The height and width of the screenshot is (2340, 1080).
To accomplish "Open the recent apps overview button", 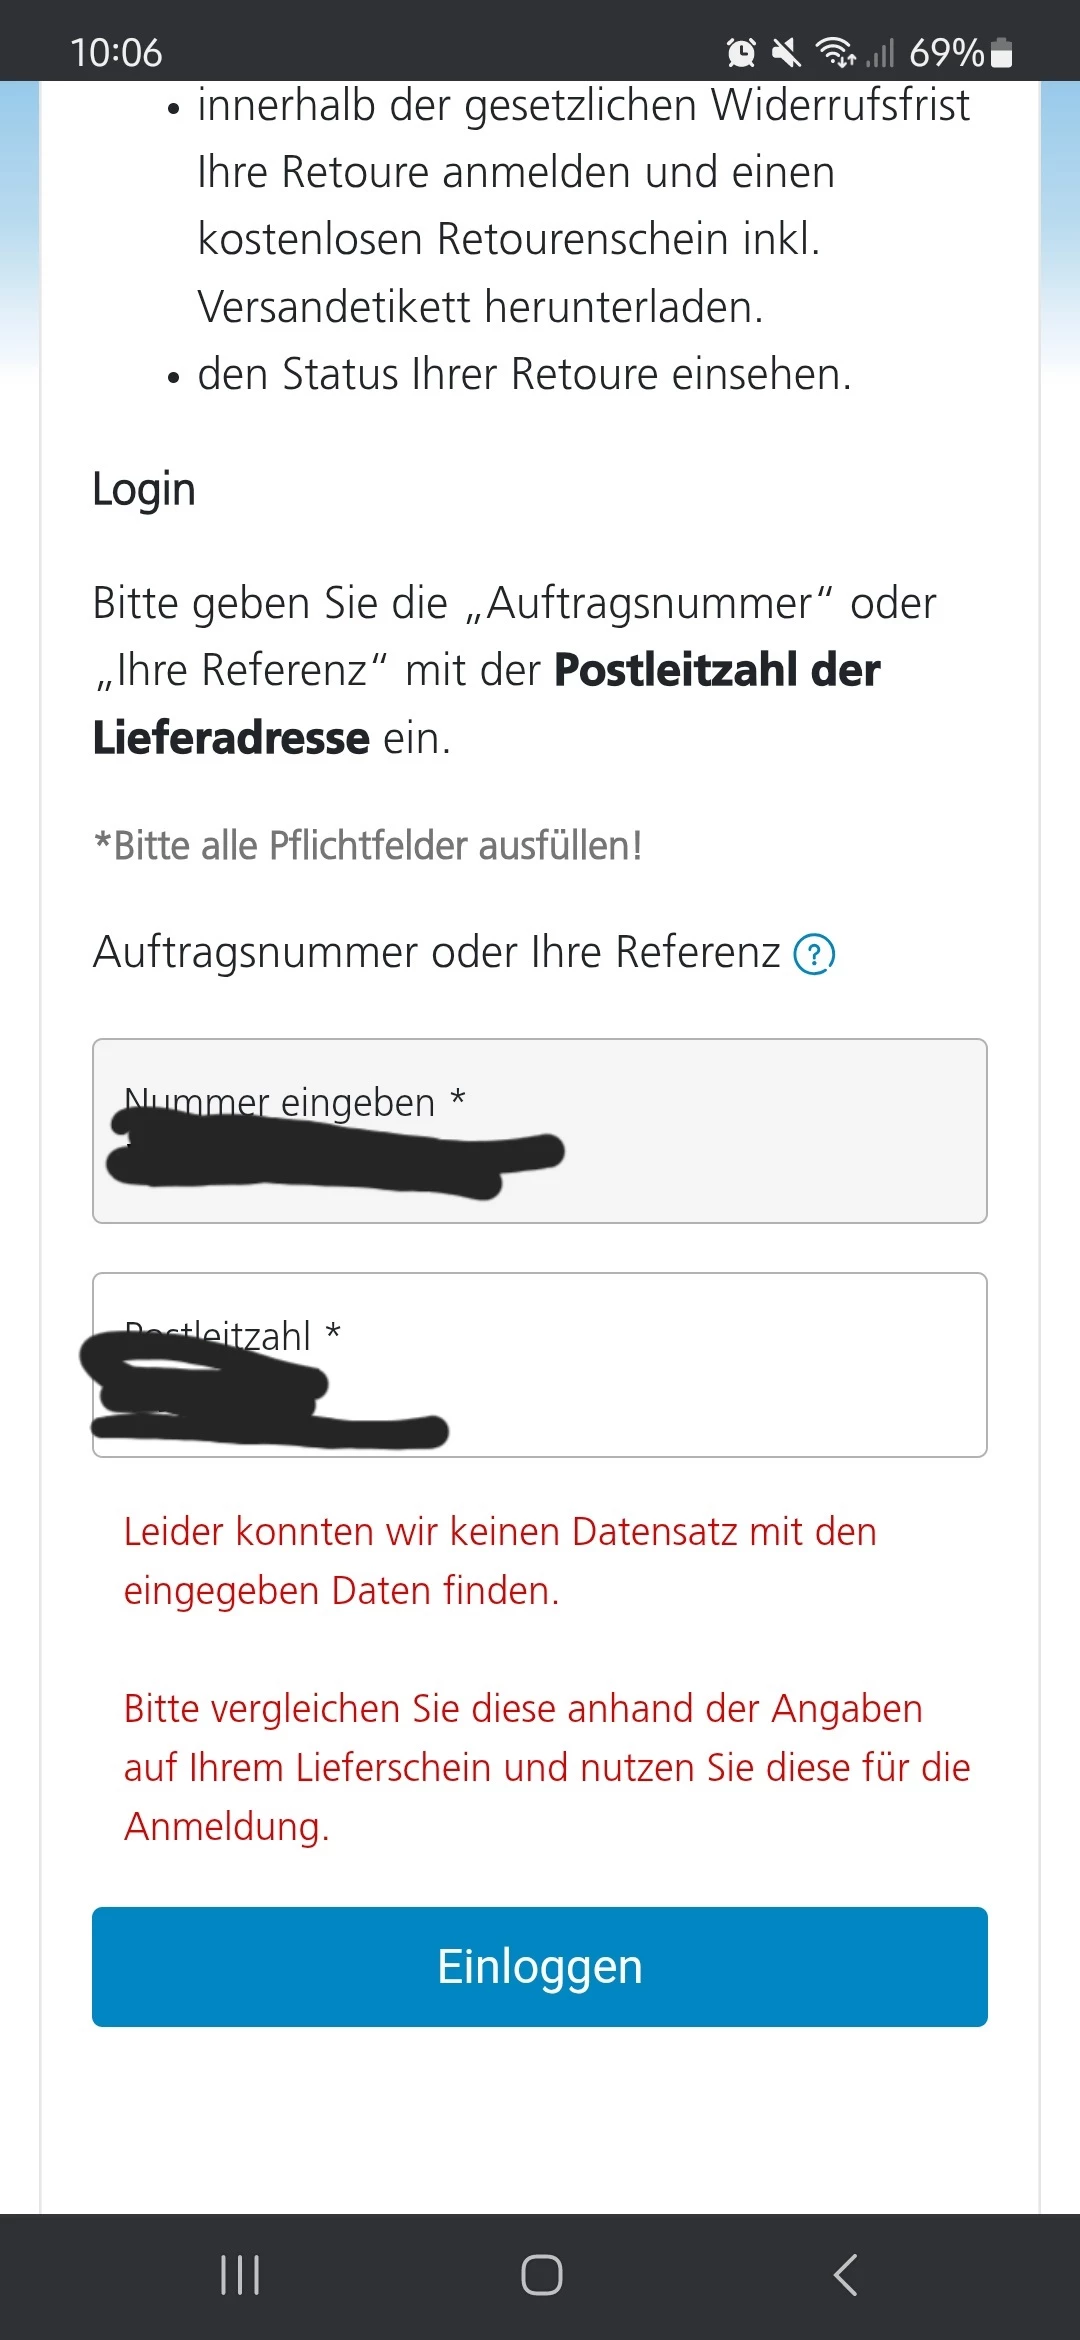I will tap(240, 2275).
